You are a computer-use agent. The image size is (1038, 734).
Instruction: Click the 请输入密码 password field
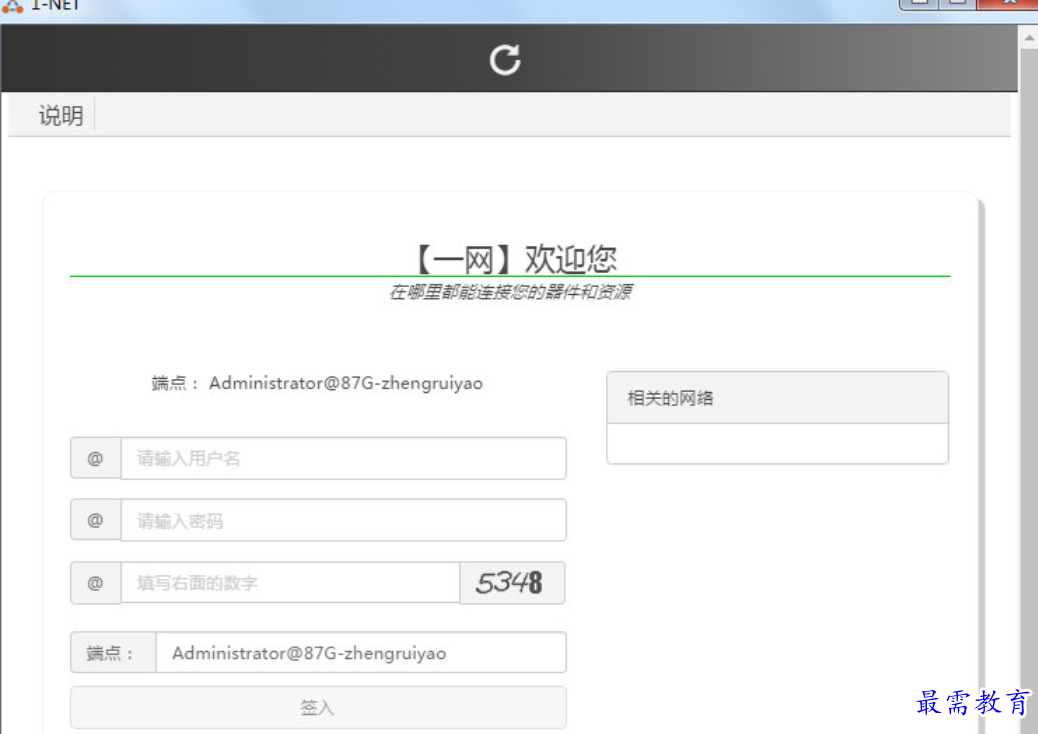point(343,520)
